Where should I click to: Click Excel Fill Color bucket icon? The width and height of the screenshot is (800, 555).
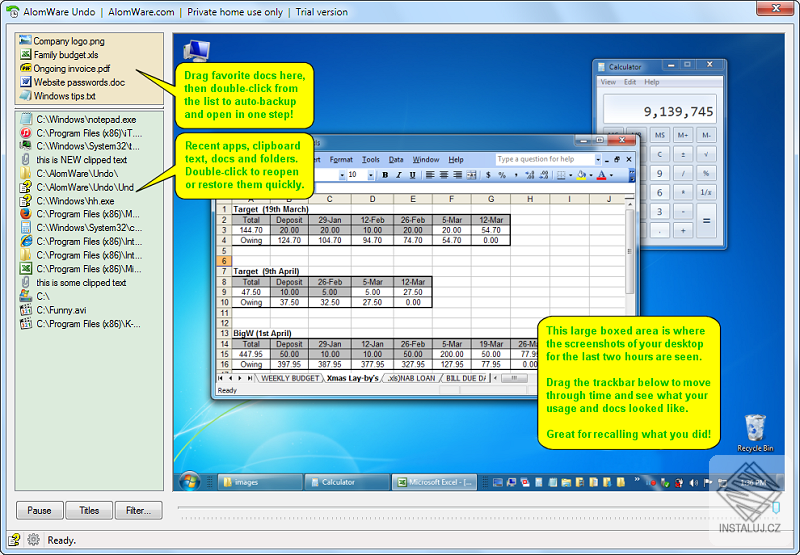point(582,175)
